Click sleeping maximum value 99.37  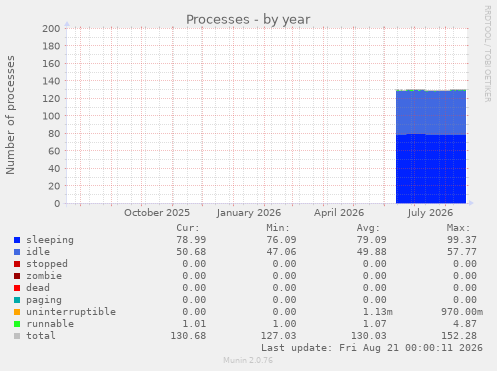pyautogui.click(x=462, y=240)
